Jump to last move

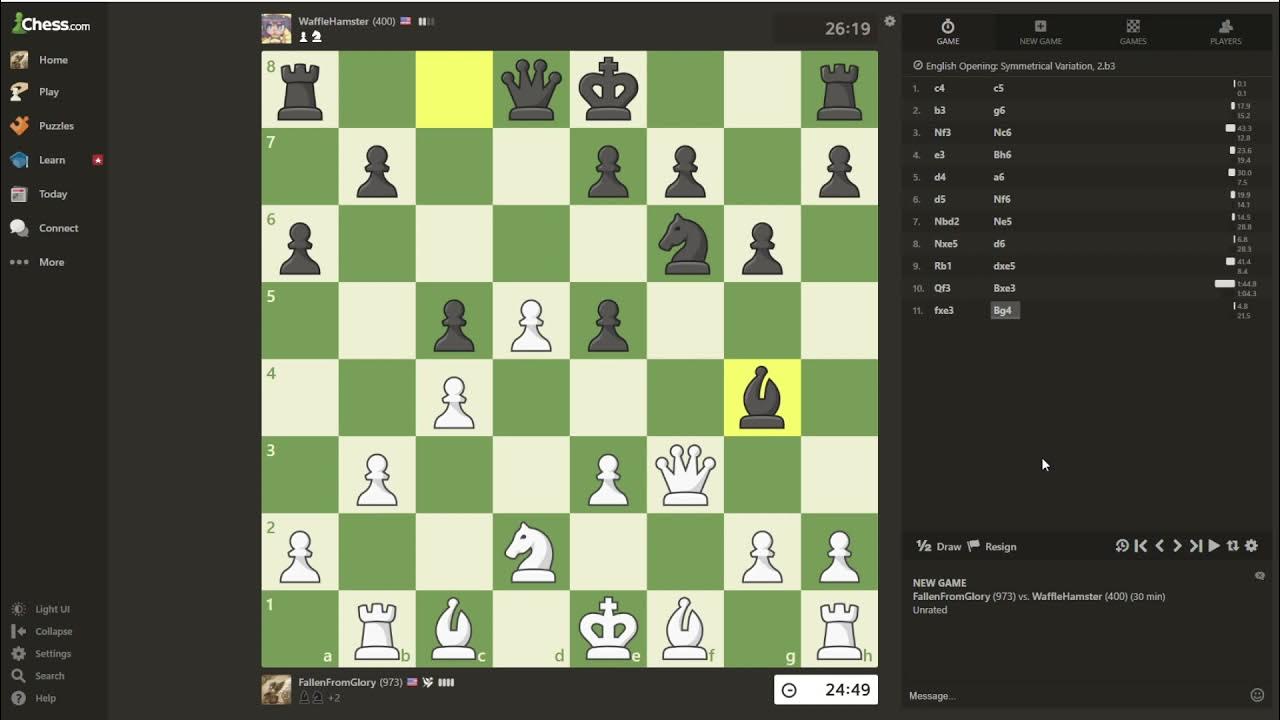coord(1196,546)
